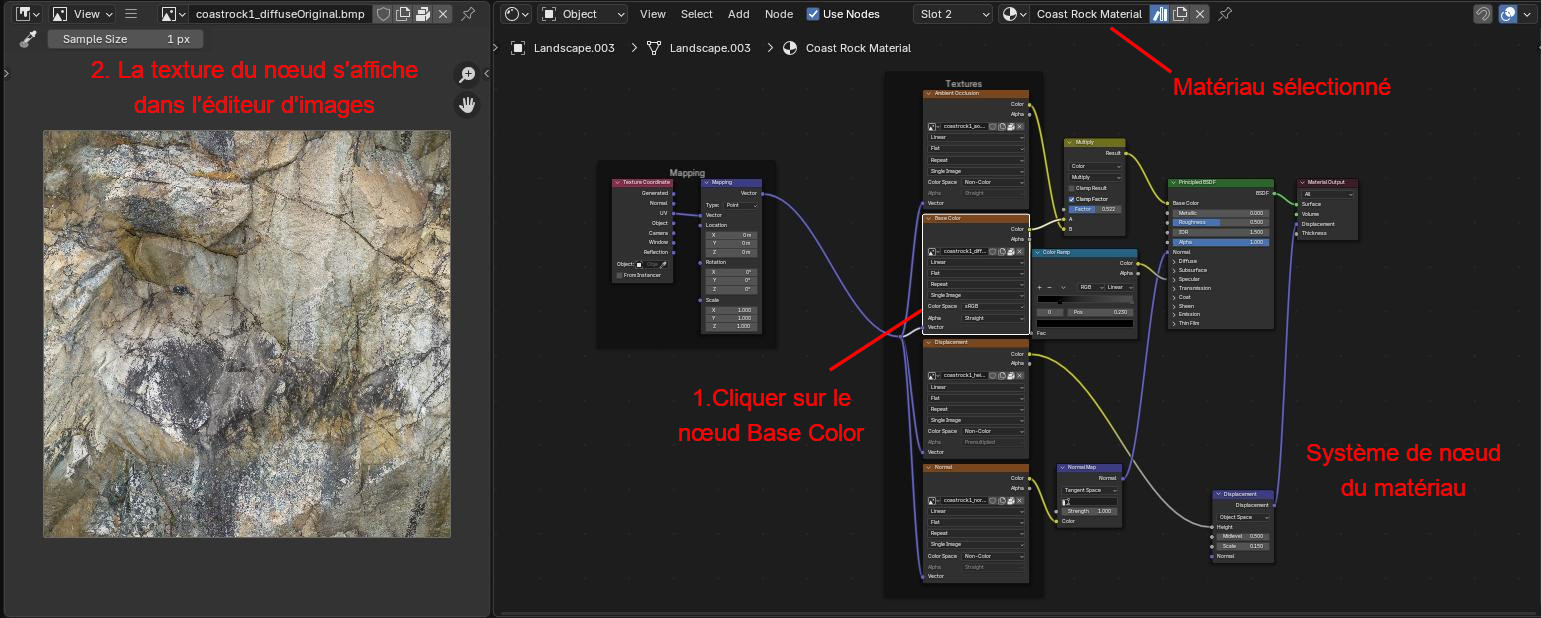Viewport: 1541px width, 618px height.
Task: Open the Add menu in node editor
Action: [x=738, y=14]
